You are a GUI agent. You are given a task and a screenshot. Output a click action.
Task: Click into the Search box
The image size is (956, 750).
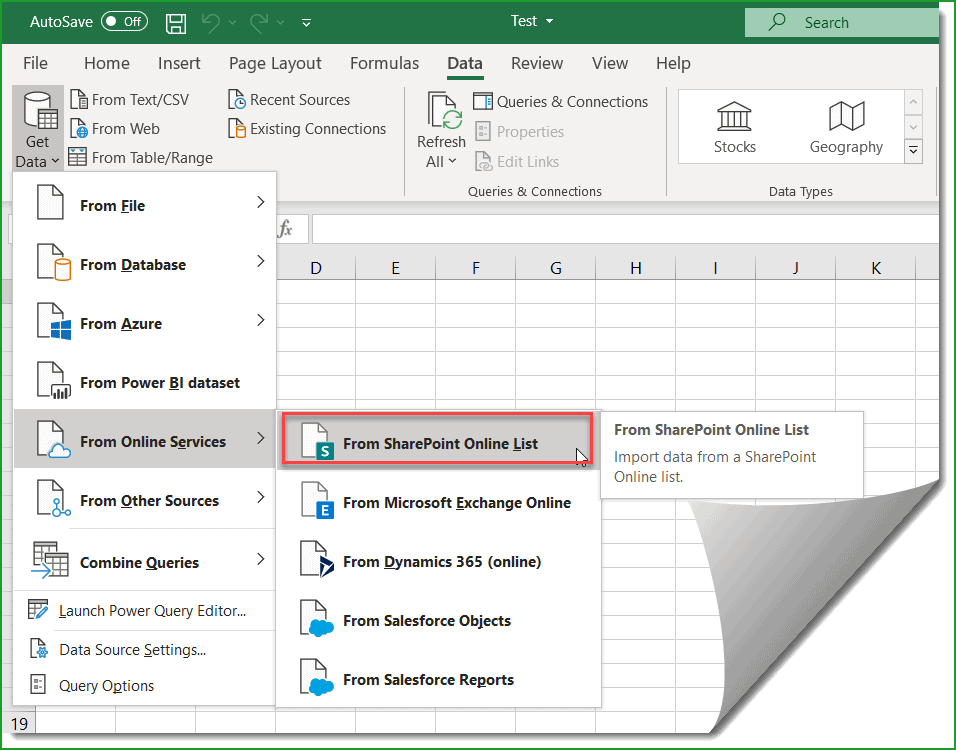point(841,23)
